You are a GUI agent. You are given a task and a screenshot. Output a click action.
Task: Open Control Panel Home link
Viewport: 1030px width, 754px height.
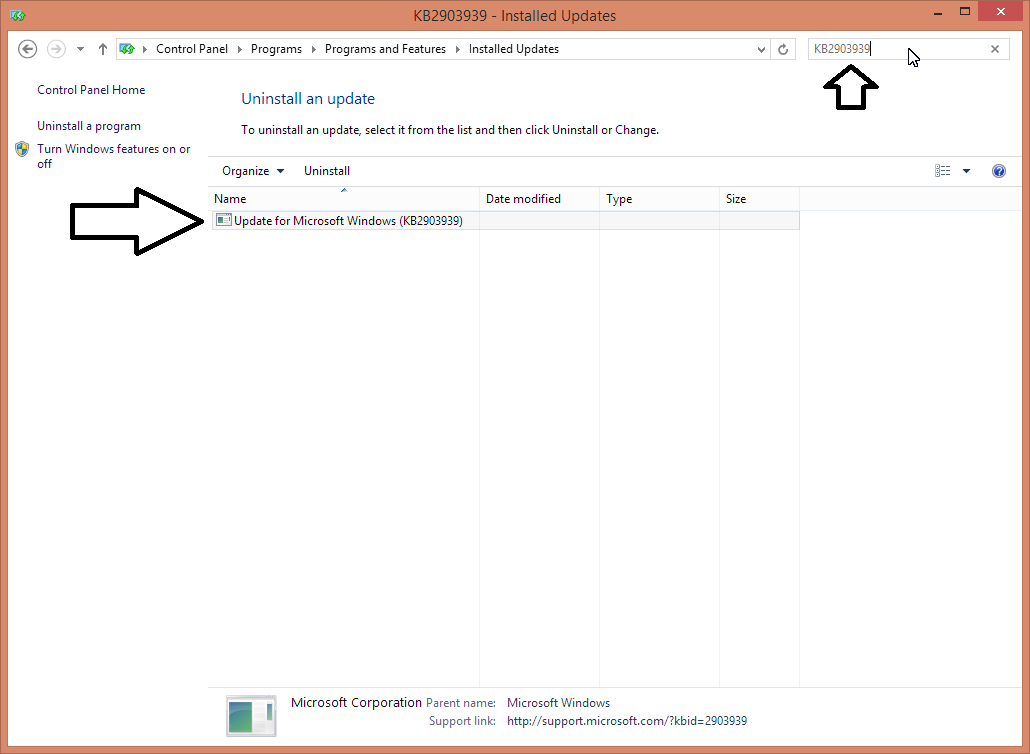pos(91,90)
